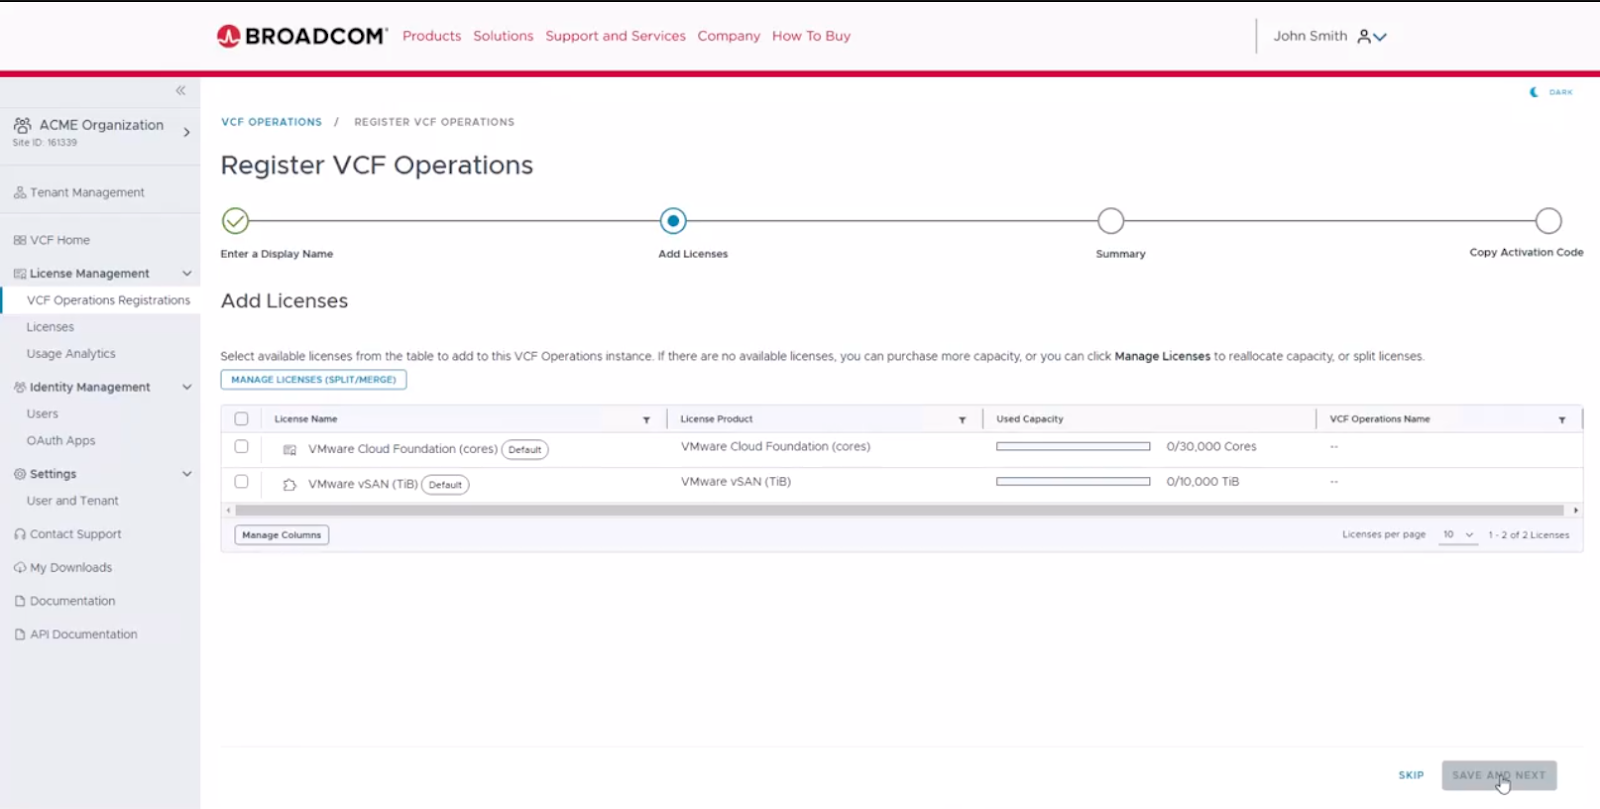The image size is (1600, 809).
Task: Toggle Dark mode moon icon
Action: click(1534, 92)
